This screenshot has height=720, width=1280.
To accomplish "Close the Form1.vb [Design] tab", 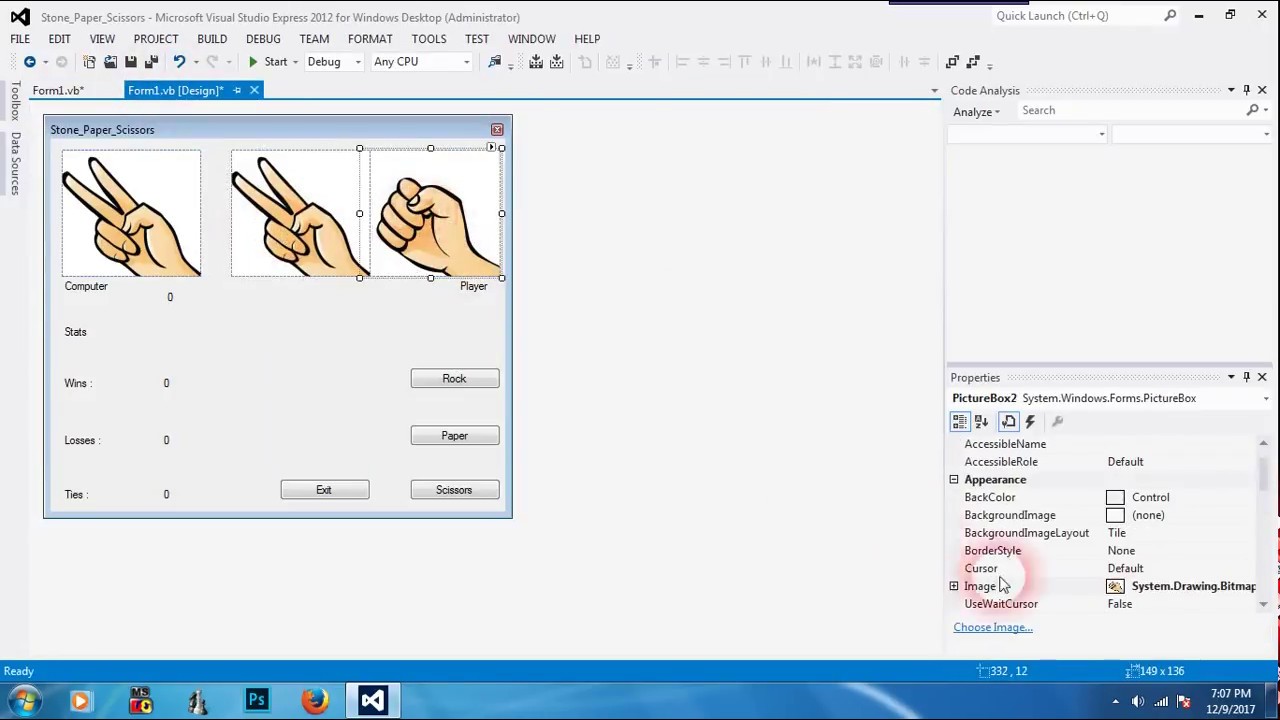I will pos(254,90).
